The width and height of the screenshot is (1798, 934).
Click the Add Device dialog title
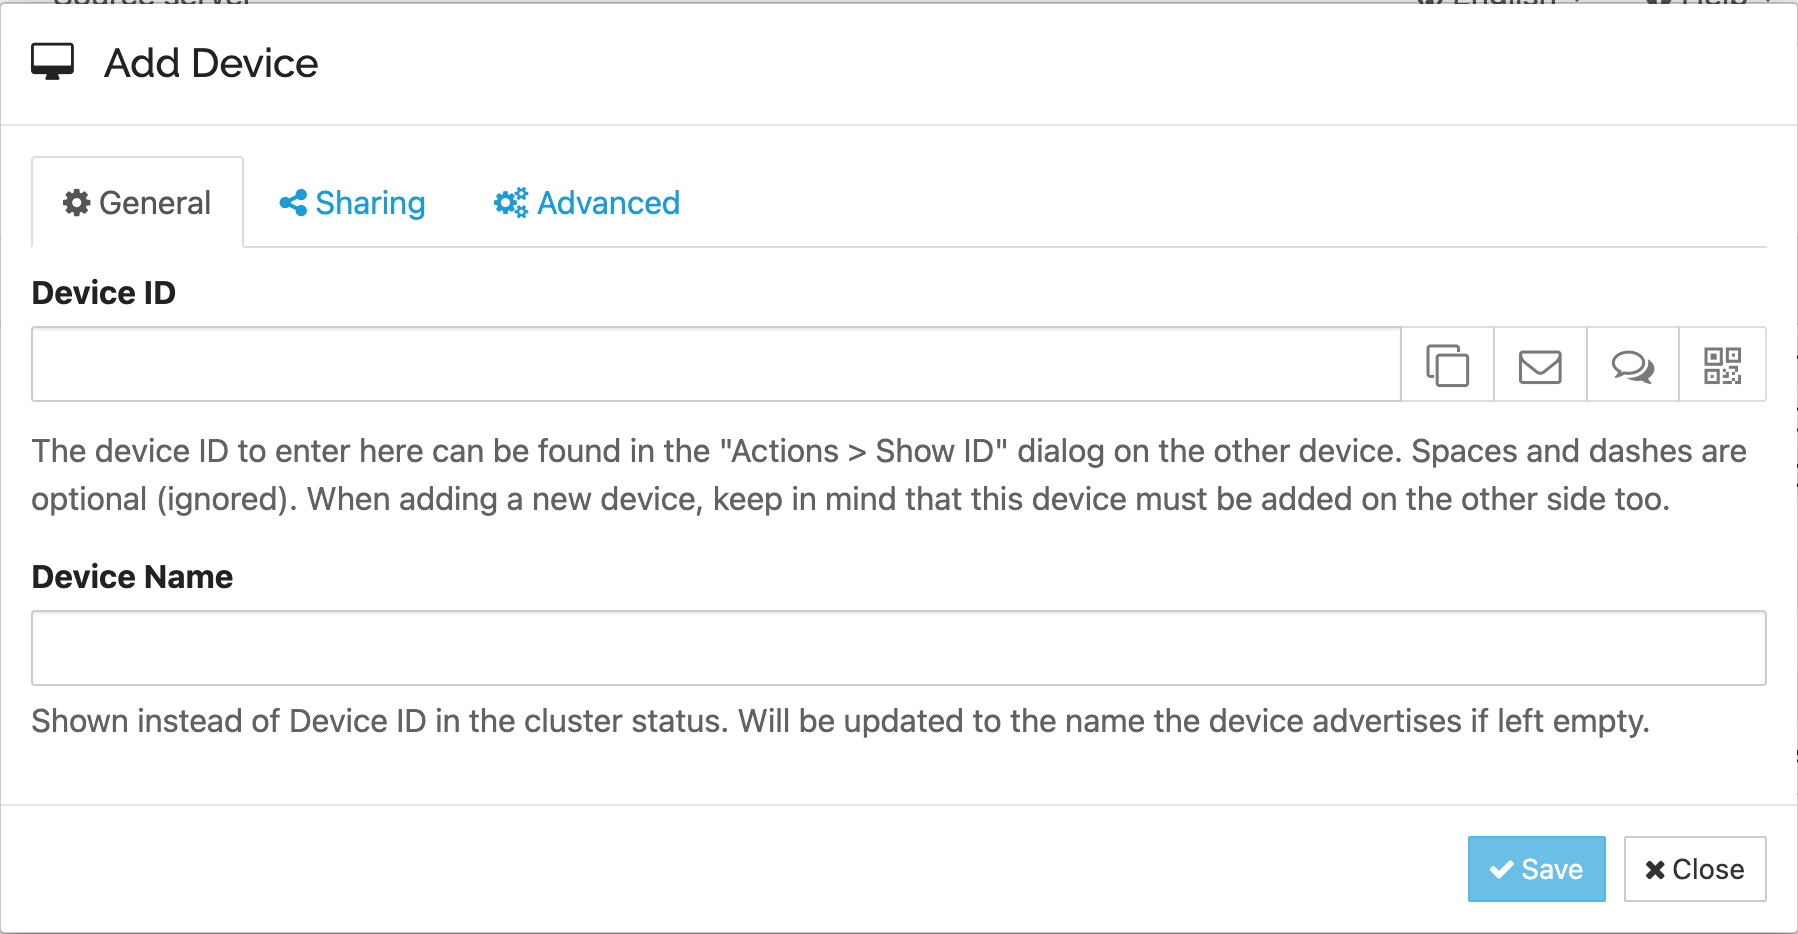[211, 63]
